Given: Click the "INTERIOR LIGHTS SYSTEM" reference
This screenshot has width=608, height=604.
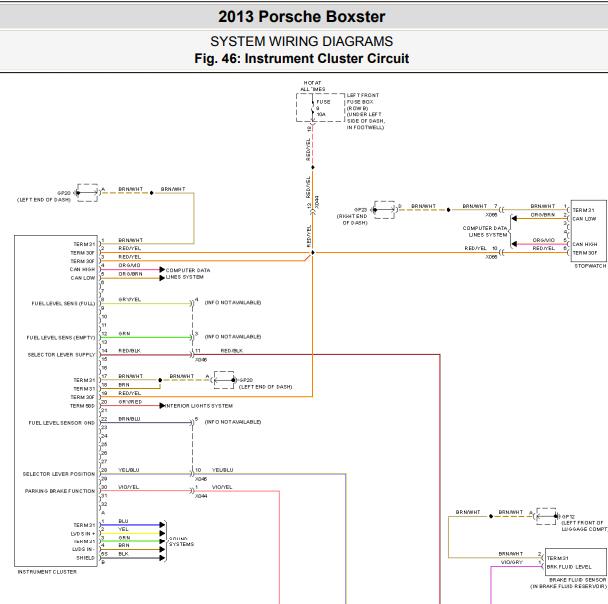Looking at the screenshot, I should pyautogui.click(x=199, y=406).
